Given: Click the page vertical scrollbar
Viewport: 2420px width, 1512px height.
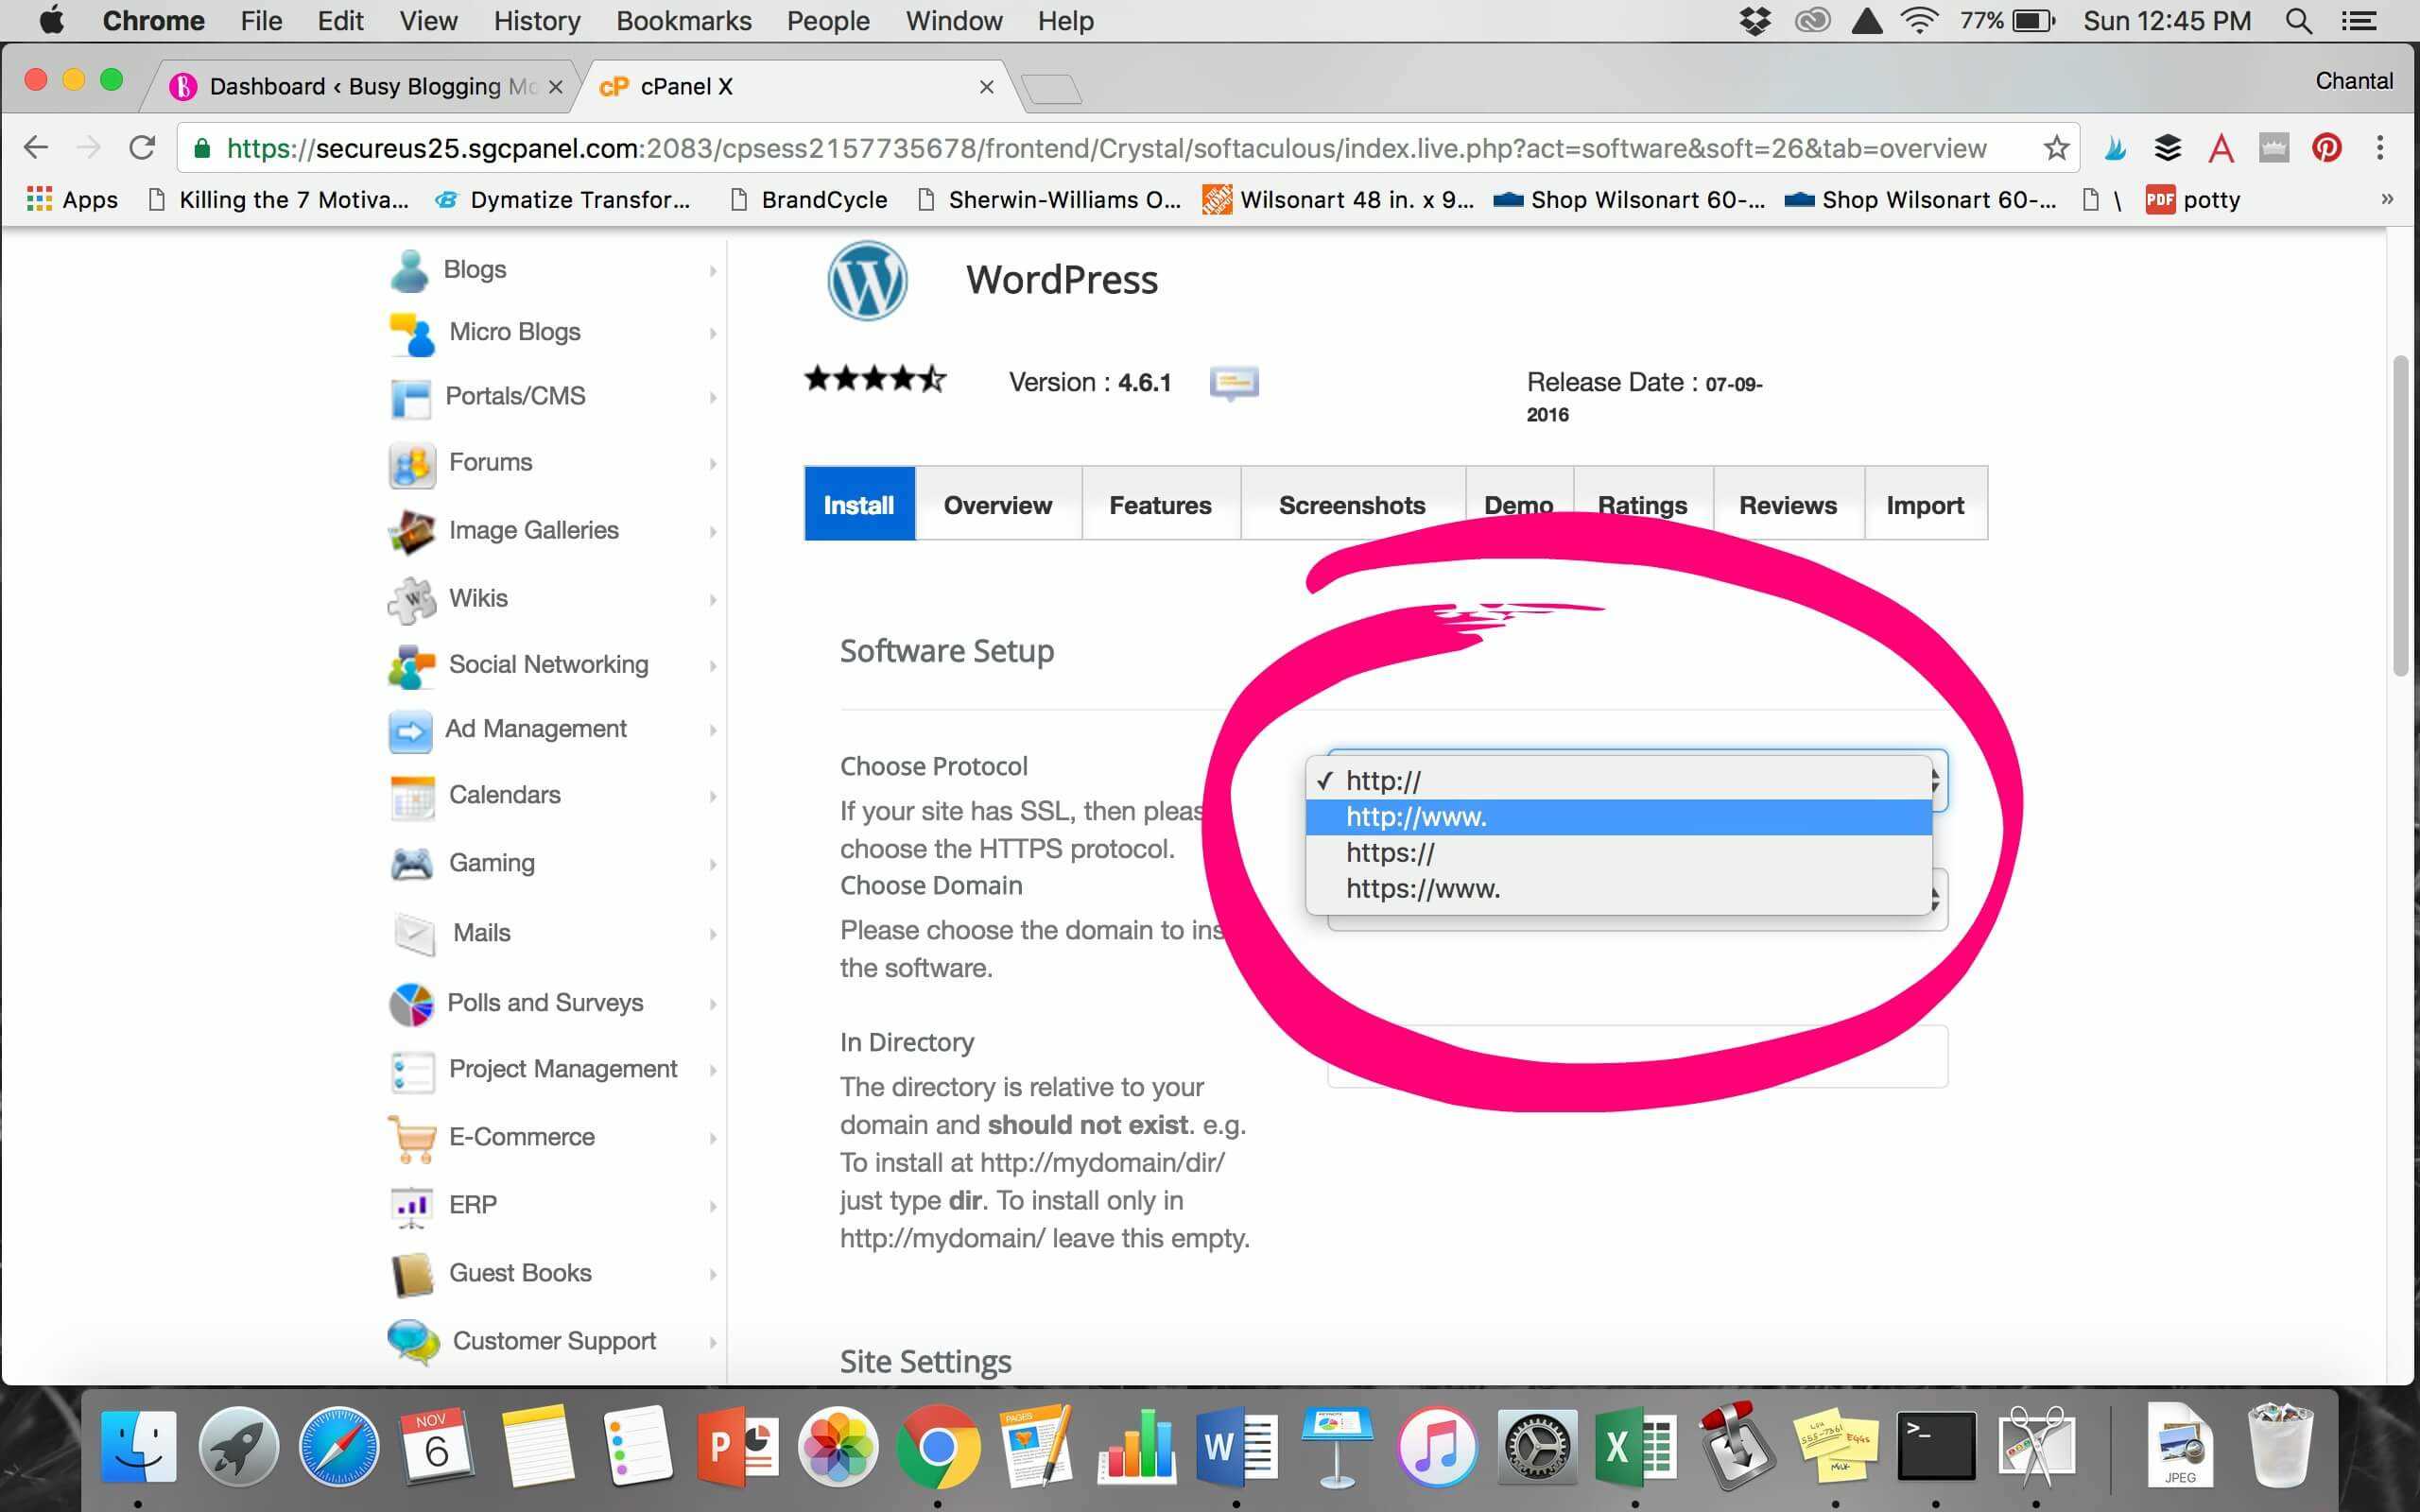Looking at the screenshot, I should tap(2400, 515).
